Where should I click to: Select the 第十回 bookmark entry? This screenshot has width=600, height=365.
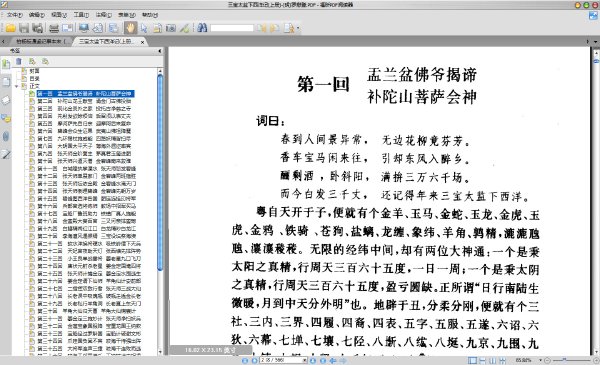coord(84,161)
